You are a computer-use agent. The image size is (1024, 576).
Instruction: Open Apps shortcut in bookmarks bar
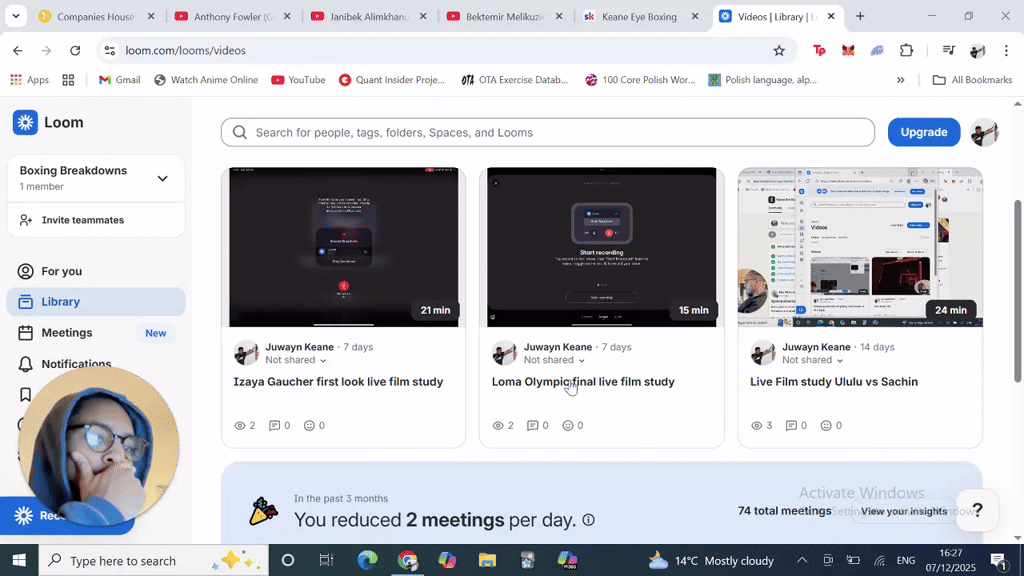point(29,80)
